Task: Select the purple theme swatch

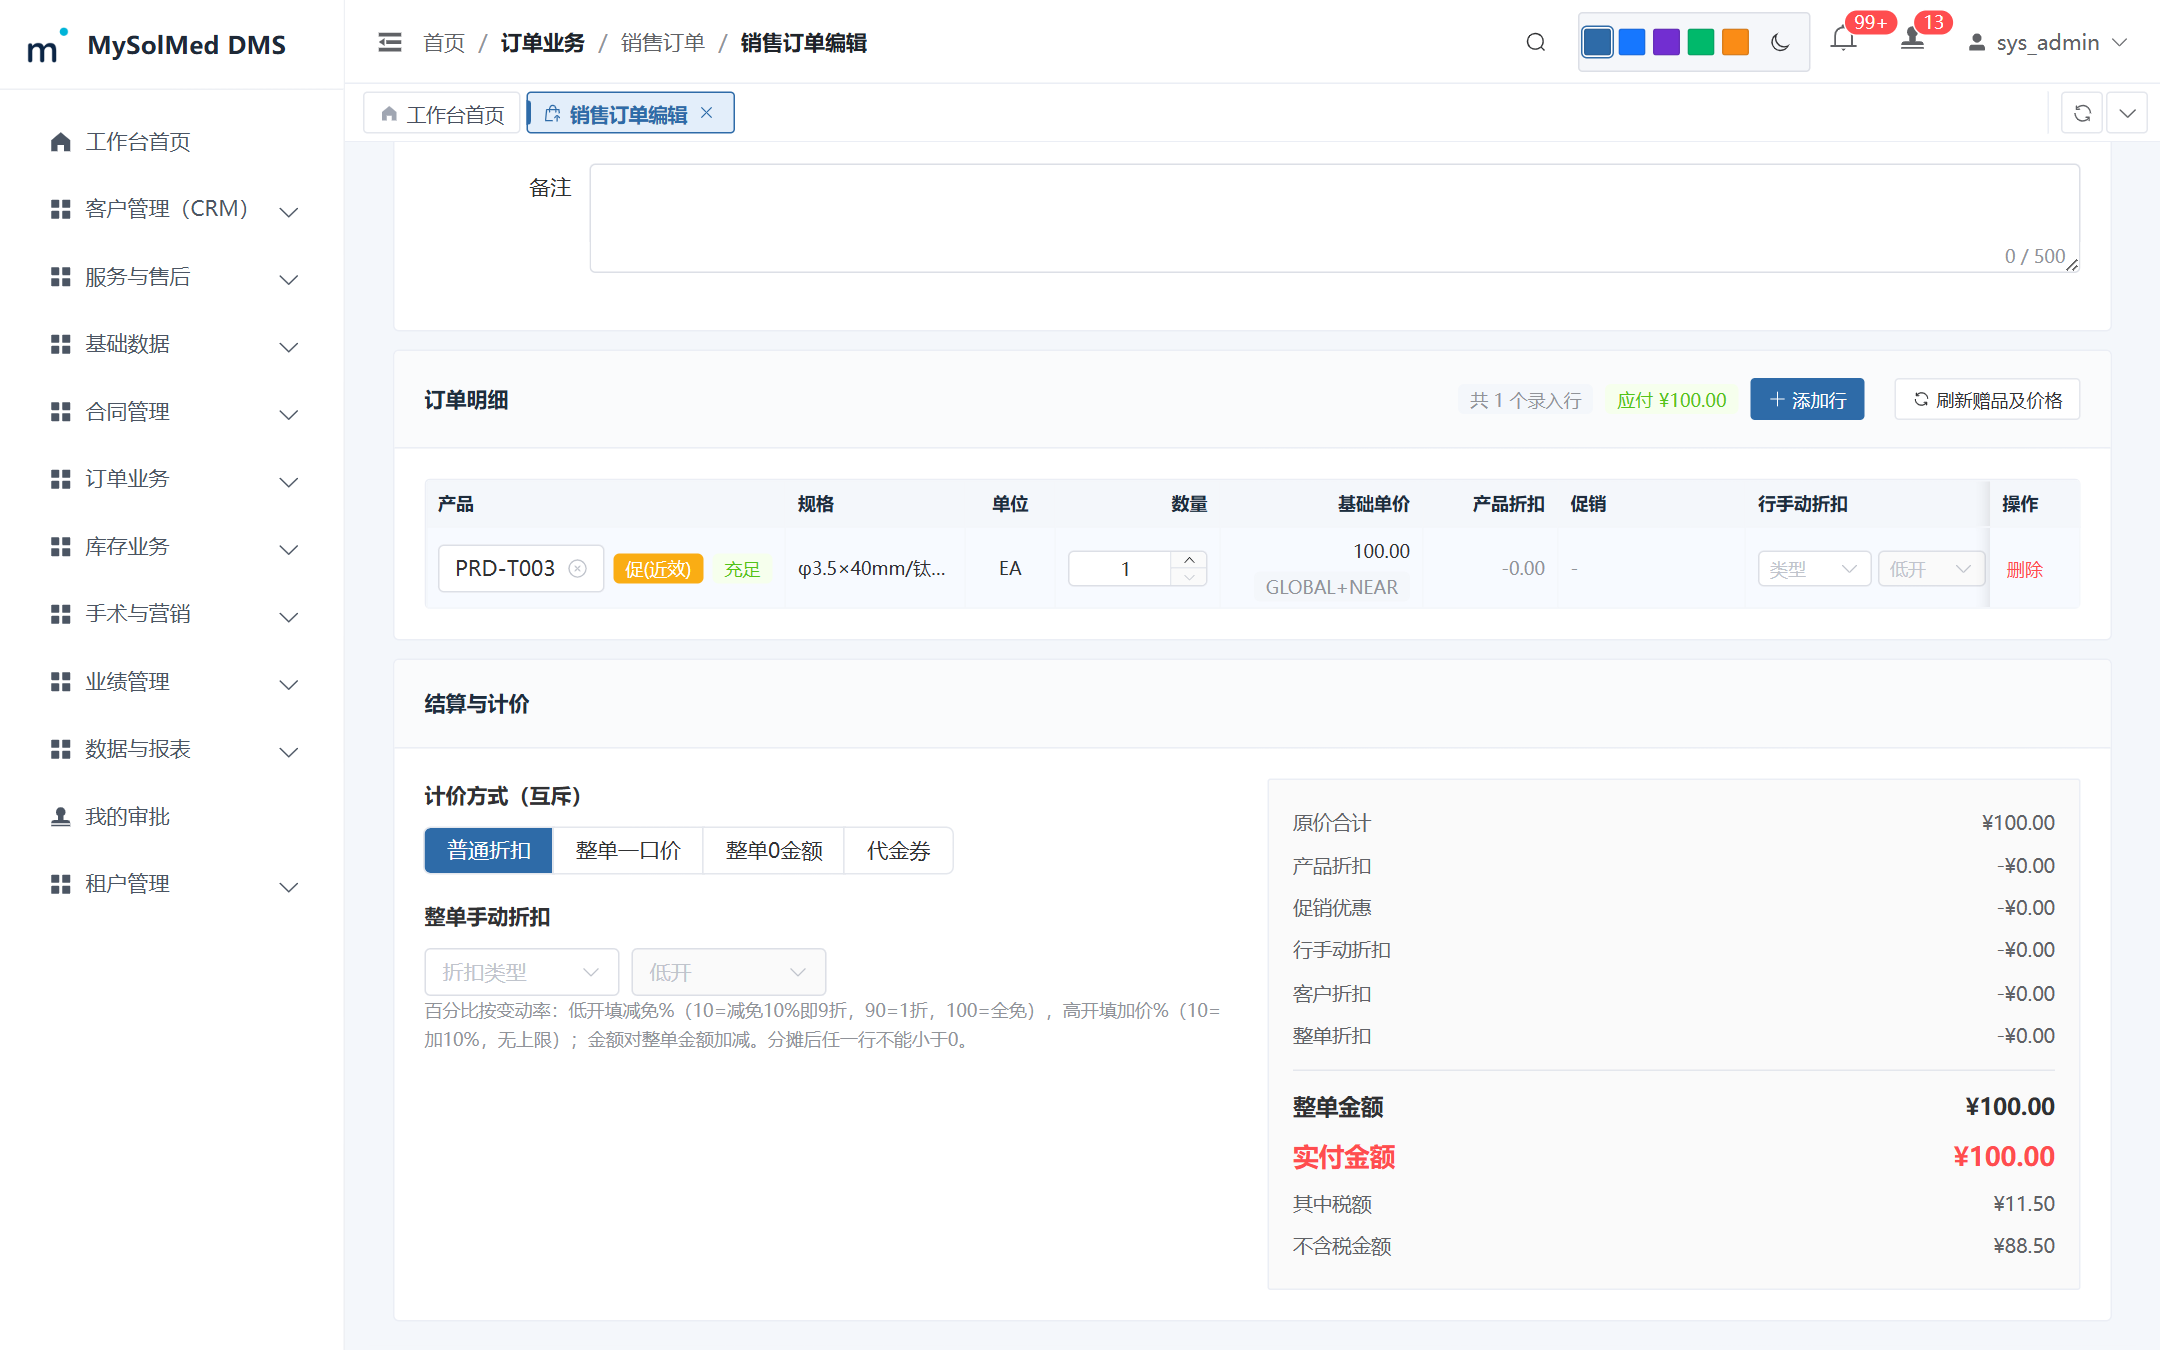Action: [x=1666, y=42]
